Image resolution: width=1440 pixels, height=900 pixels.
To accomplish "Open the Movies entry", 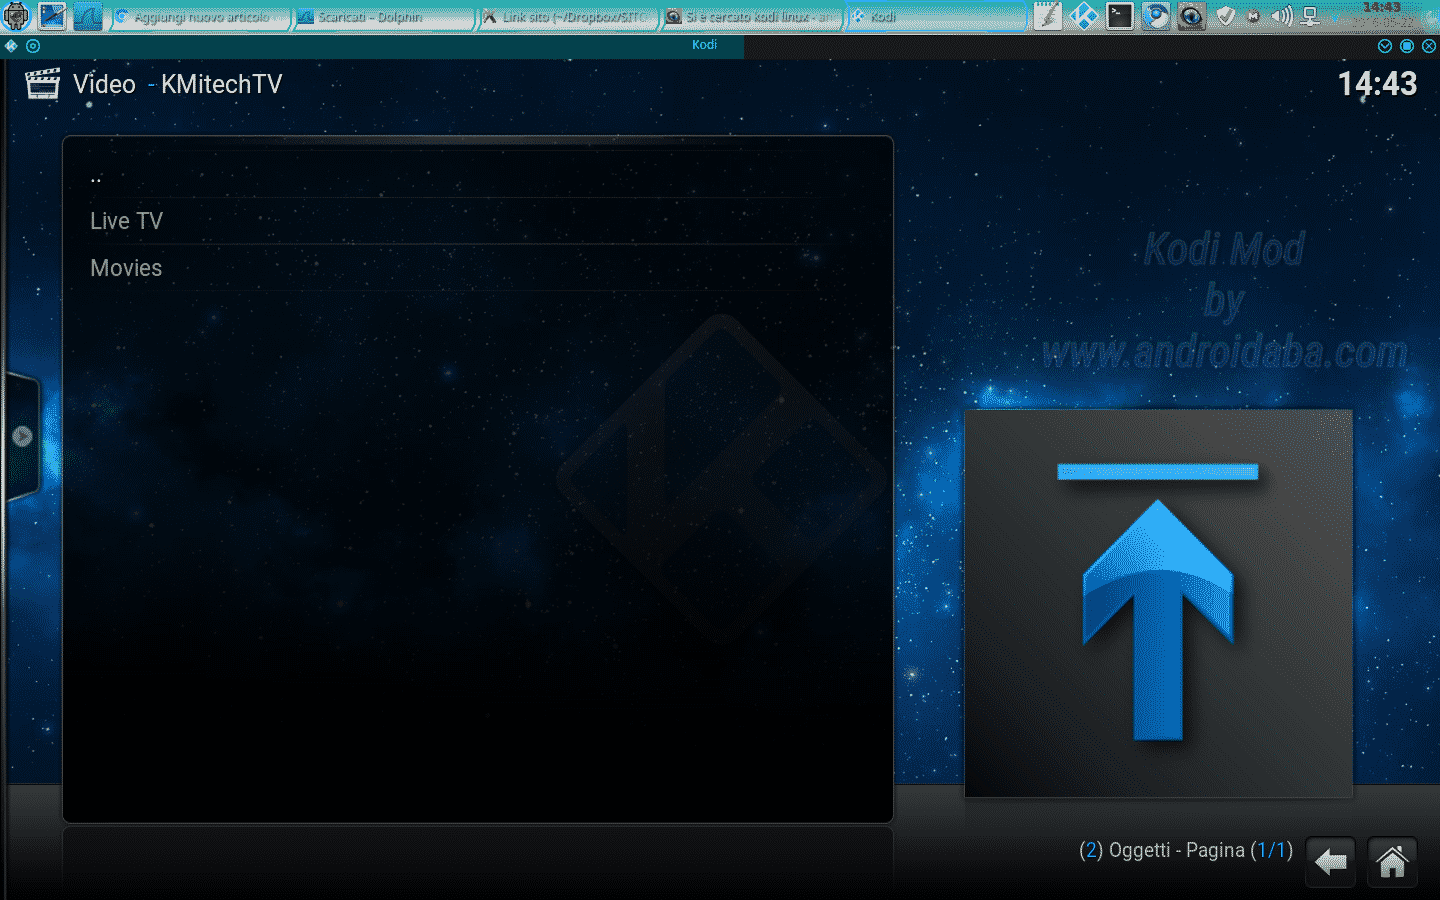I will 477,268.
